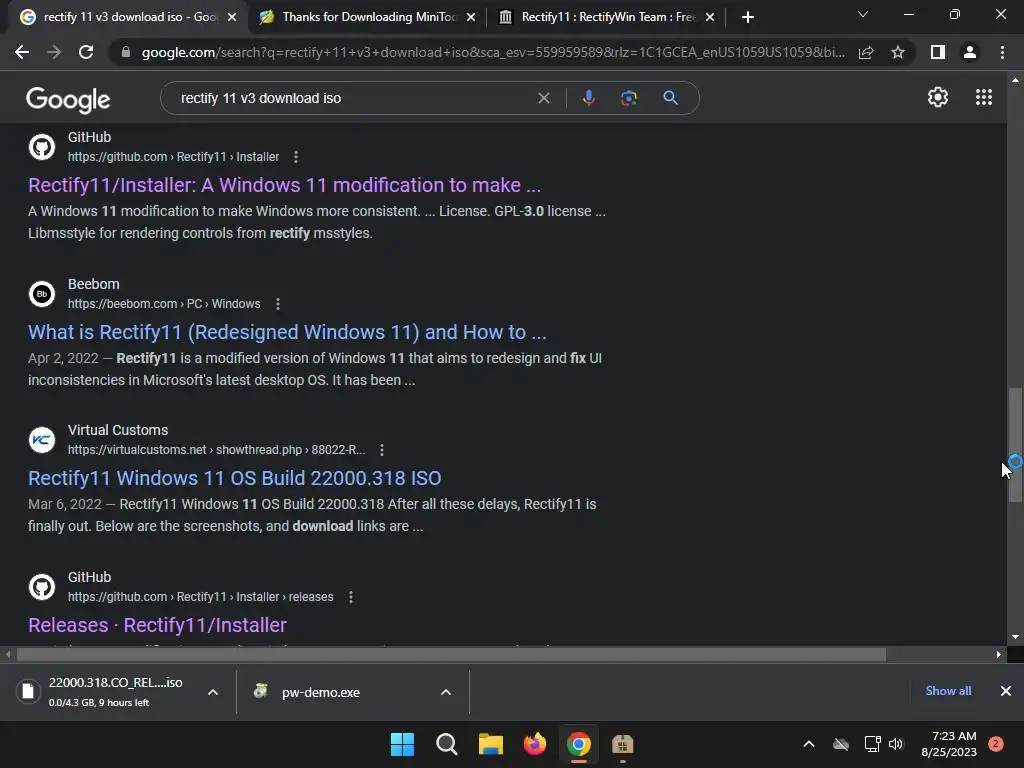Screen dimensions: 1024x768
Task: Click the horizontal scrollbar thumb
Action: [x=451, y=654]
